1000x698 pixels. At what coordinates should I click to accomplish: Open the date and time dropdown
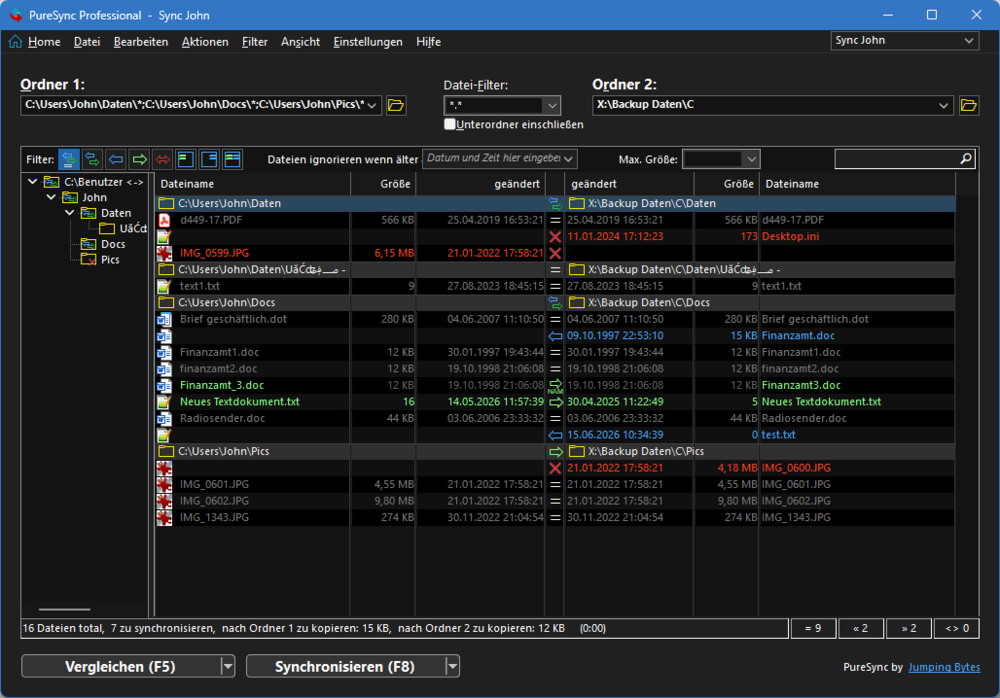(x=568, y=158)
